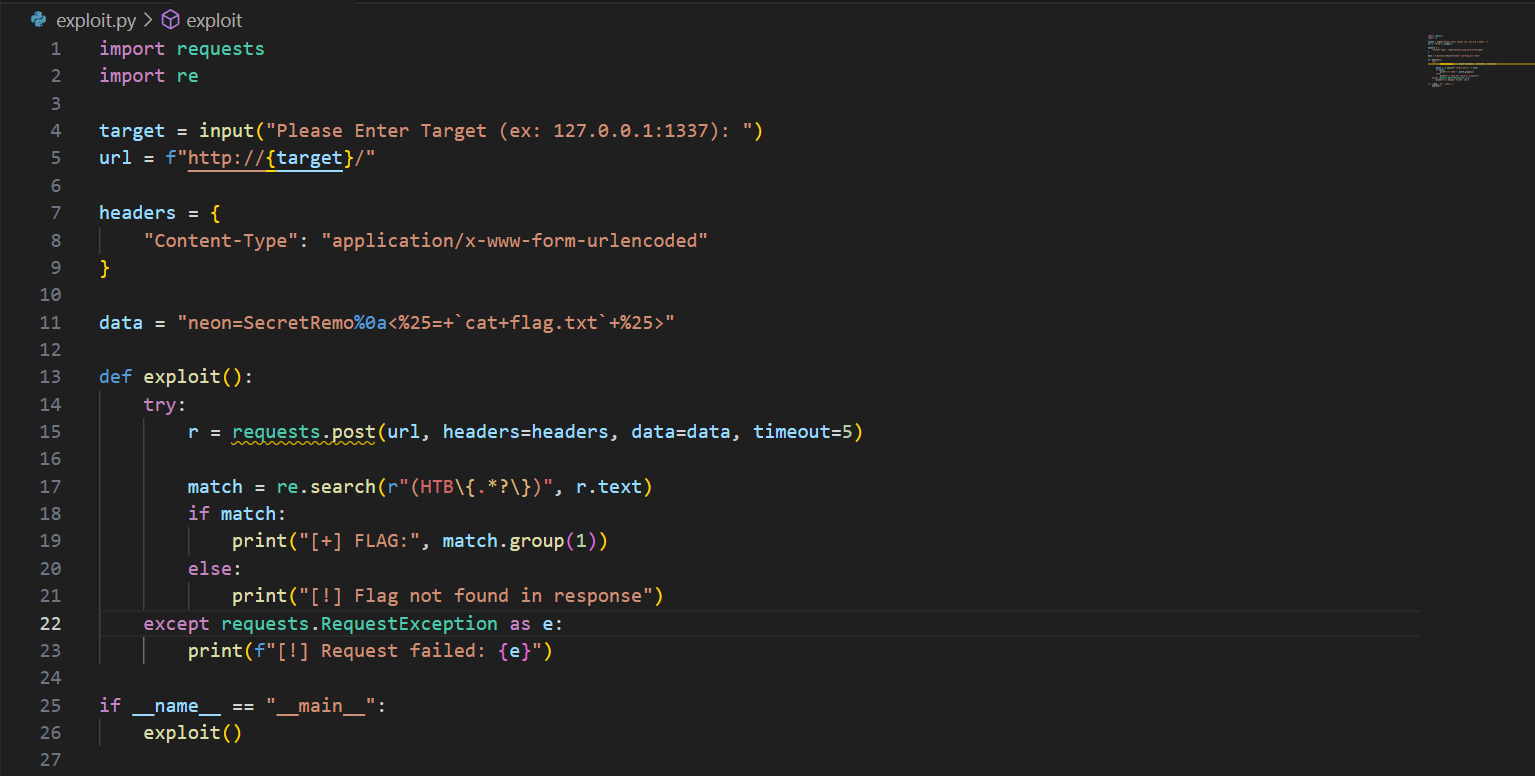1535x776 pixels.
Task: Click 'exploit()' call on line 26
Action: [x=193, y=732]
